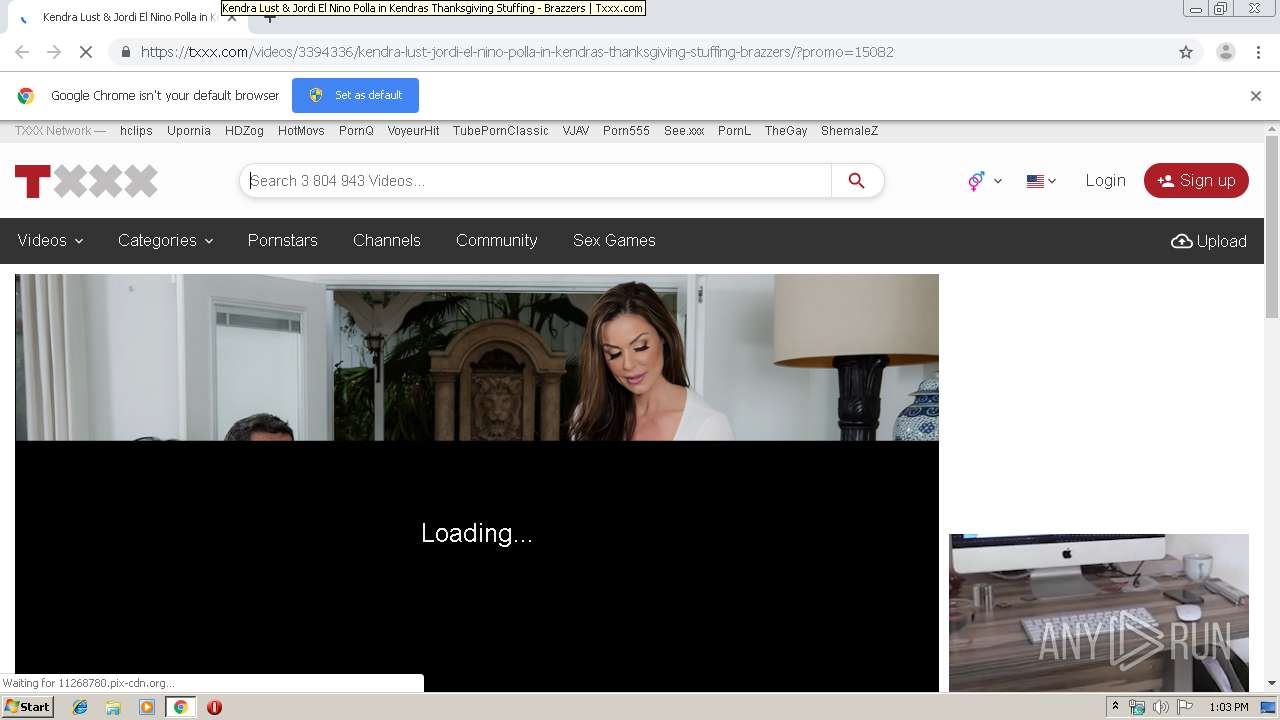This screenshot has width=1280, height=720.
Task: Open the Chrome profile avatar
Action: coord(1225,52)
